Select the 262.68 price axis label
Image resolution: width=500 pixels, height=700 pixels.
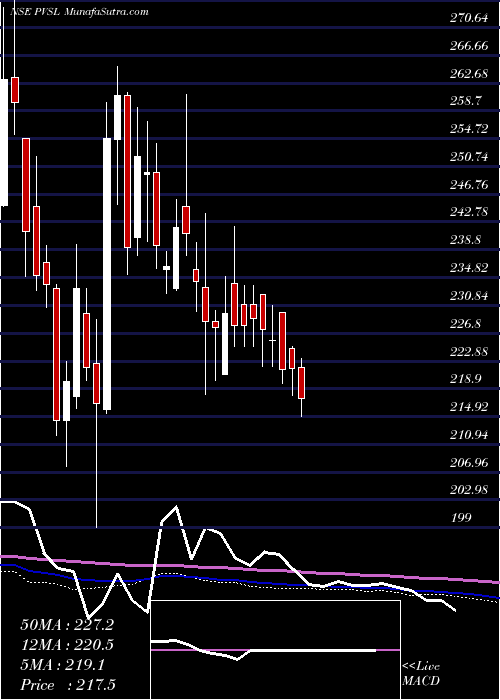click(x=468, y=74)
